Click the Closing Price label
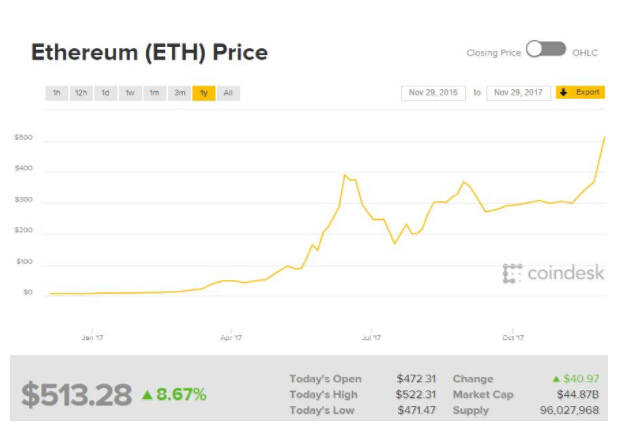The width and height of the screenshot is (623, 437). (x=493, y=52)
